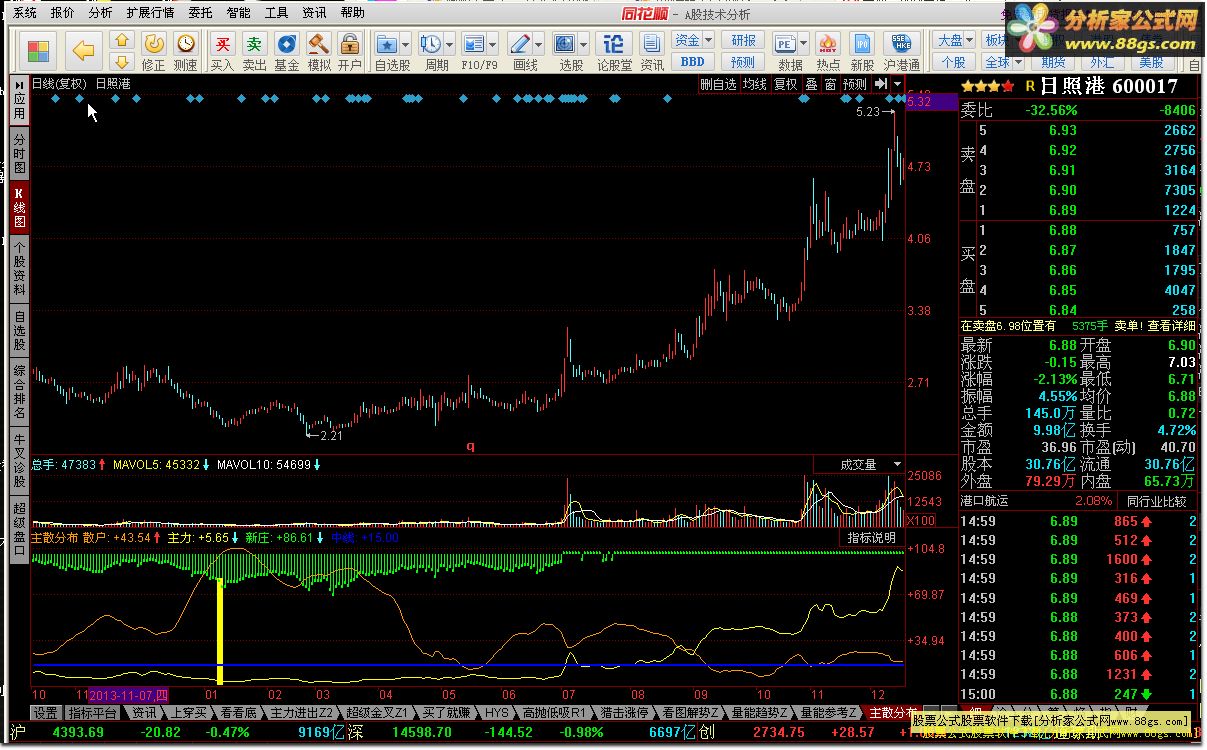This screenshot has width=1207, height=750.
Task: Open the 买入 buy order icon
Action: pyautogui.click(x=222, y=51)
